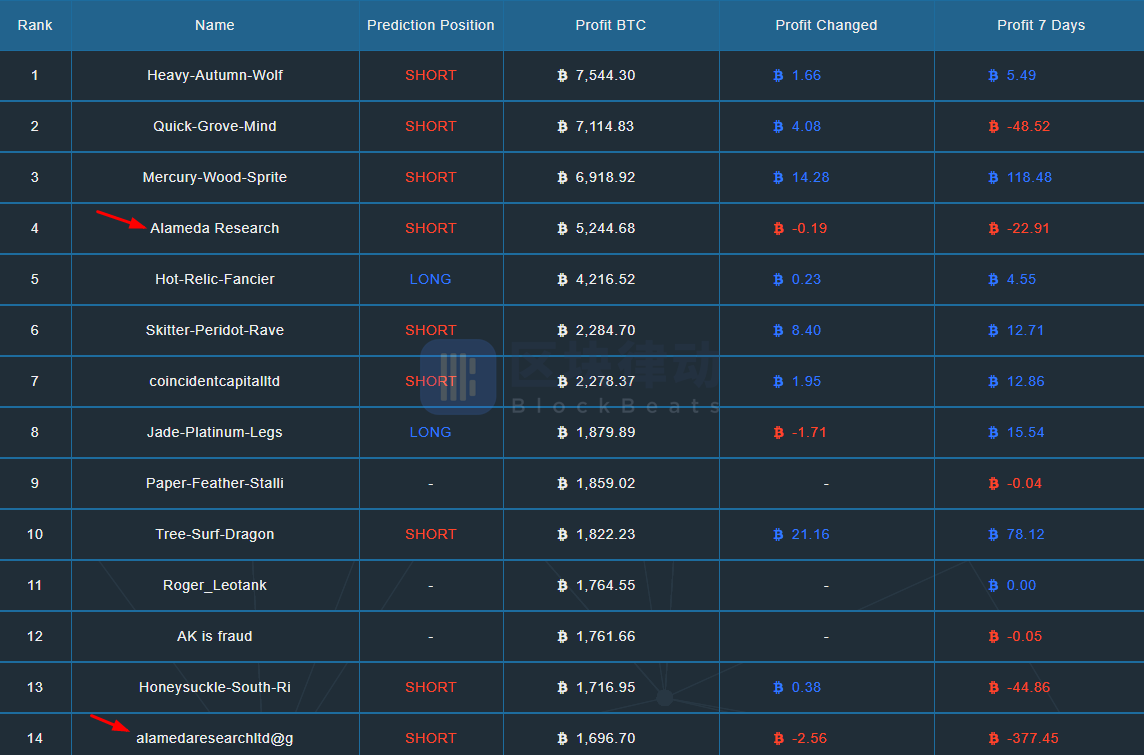
Task: Click the Profit 7 Days column header
Action: 1041,25
